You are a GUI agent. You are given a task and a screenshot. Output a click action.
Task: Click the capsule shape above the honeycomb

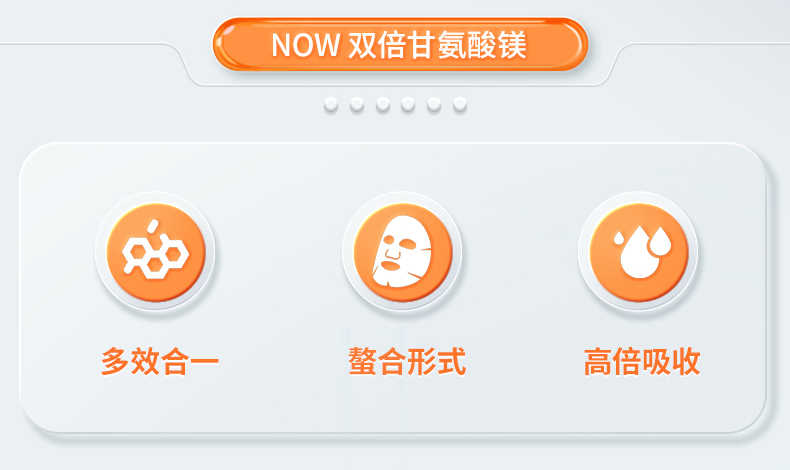pos(152,227)
